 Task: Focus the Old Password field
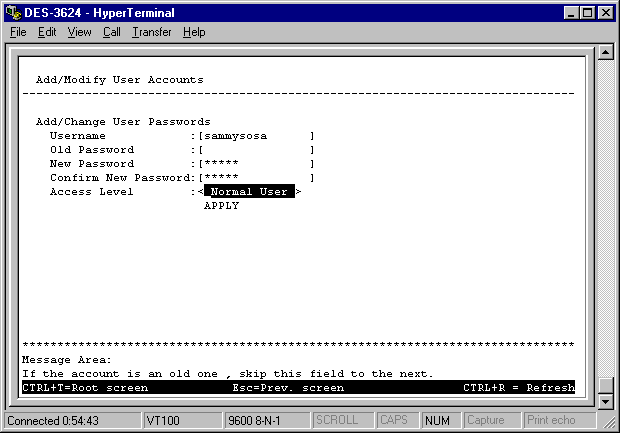(x=255, y=150)
